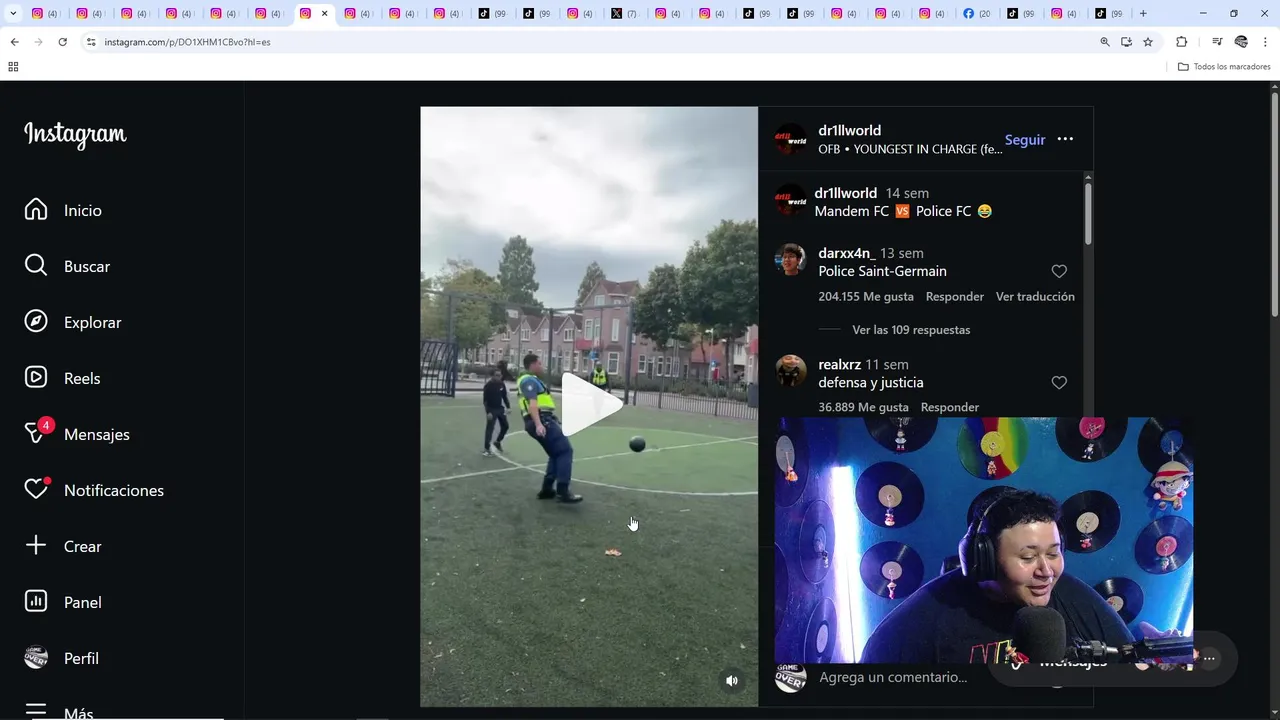Go to Inicio in the sidebar
This screenshot has height=720, width=1280.
(63, 210)
